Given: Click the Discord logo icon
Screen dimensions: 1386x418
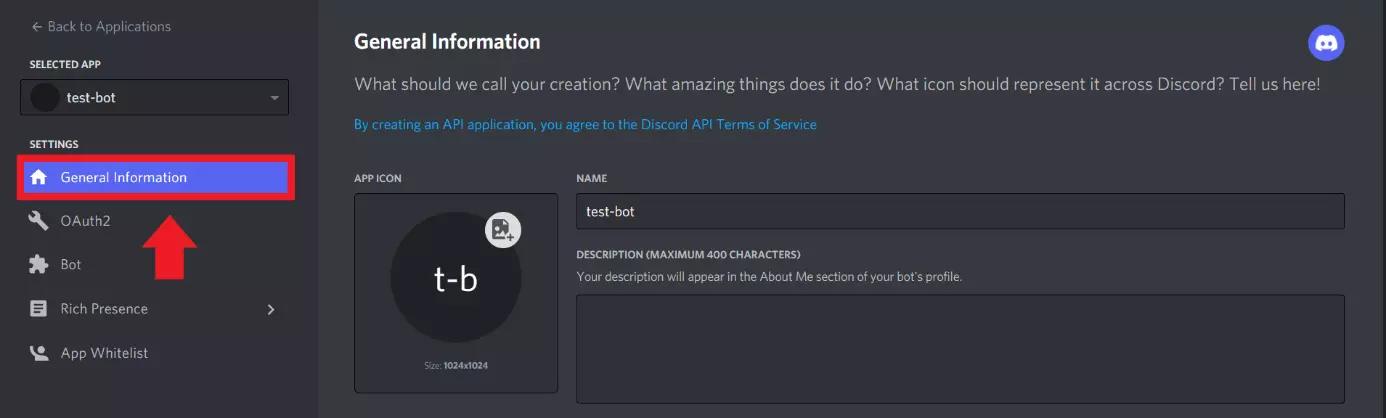Looking at the screenshot, I should click(1326, 43).
